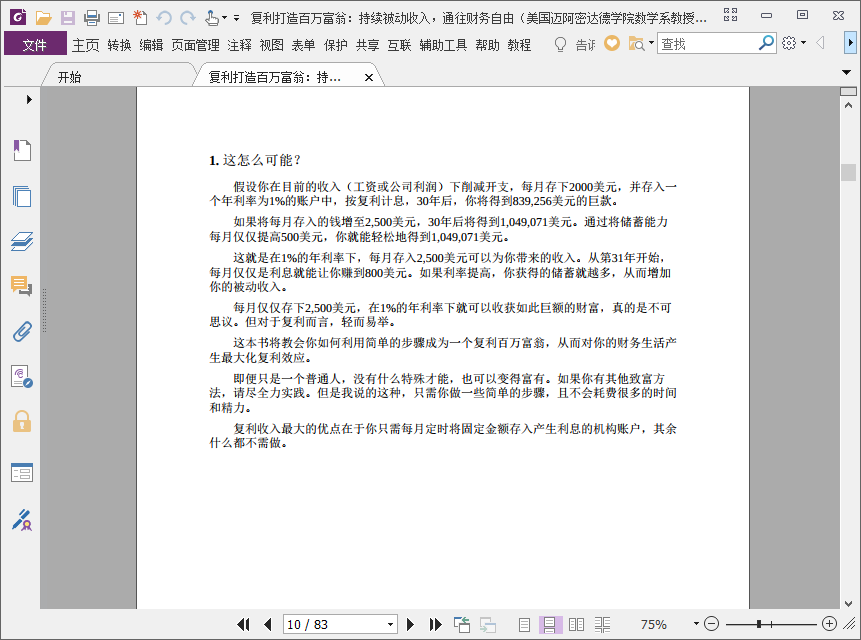Open the Comments panel icon
Image resolution: width=861 pixels, height=640 pixels.
click(22, 286)
